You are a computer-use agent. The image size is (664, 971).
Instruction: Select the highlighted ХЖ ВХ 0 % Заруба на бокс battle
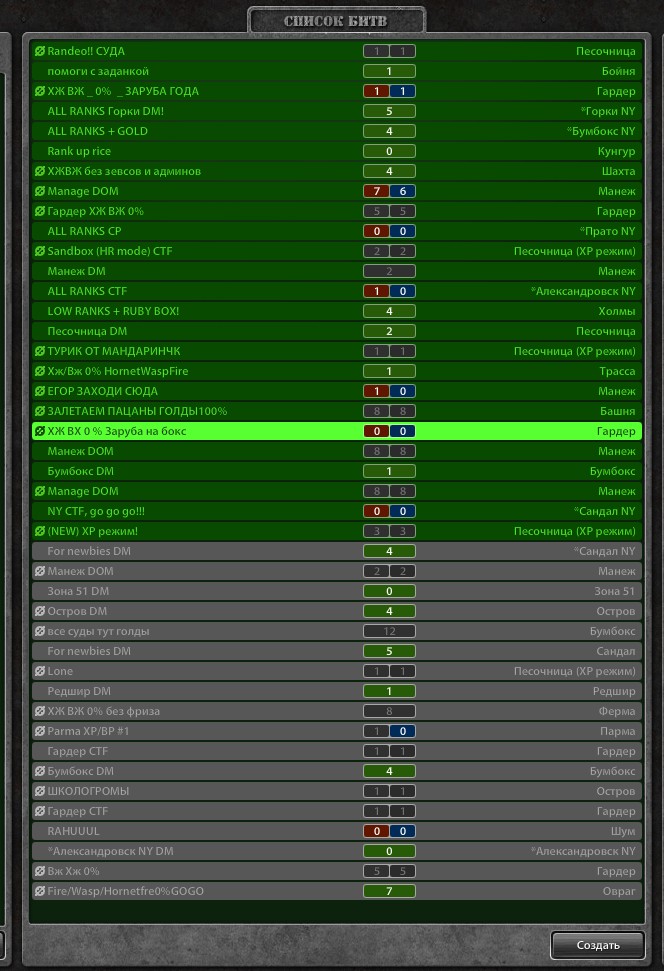(x=116, y=431)
